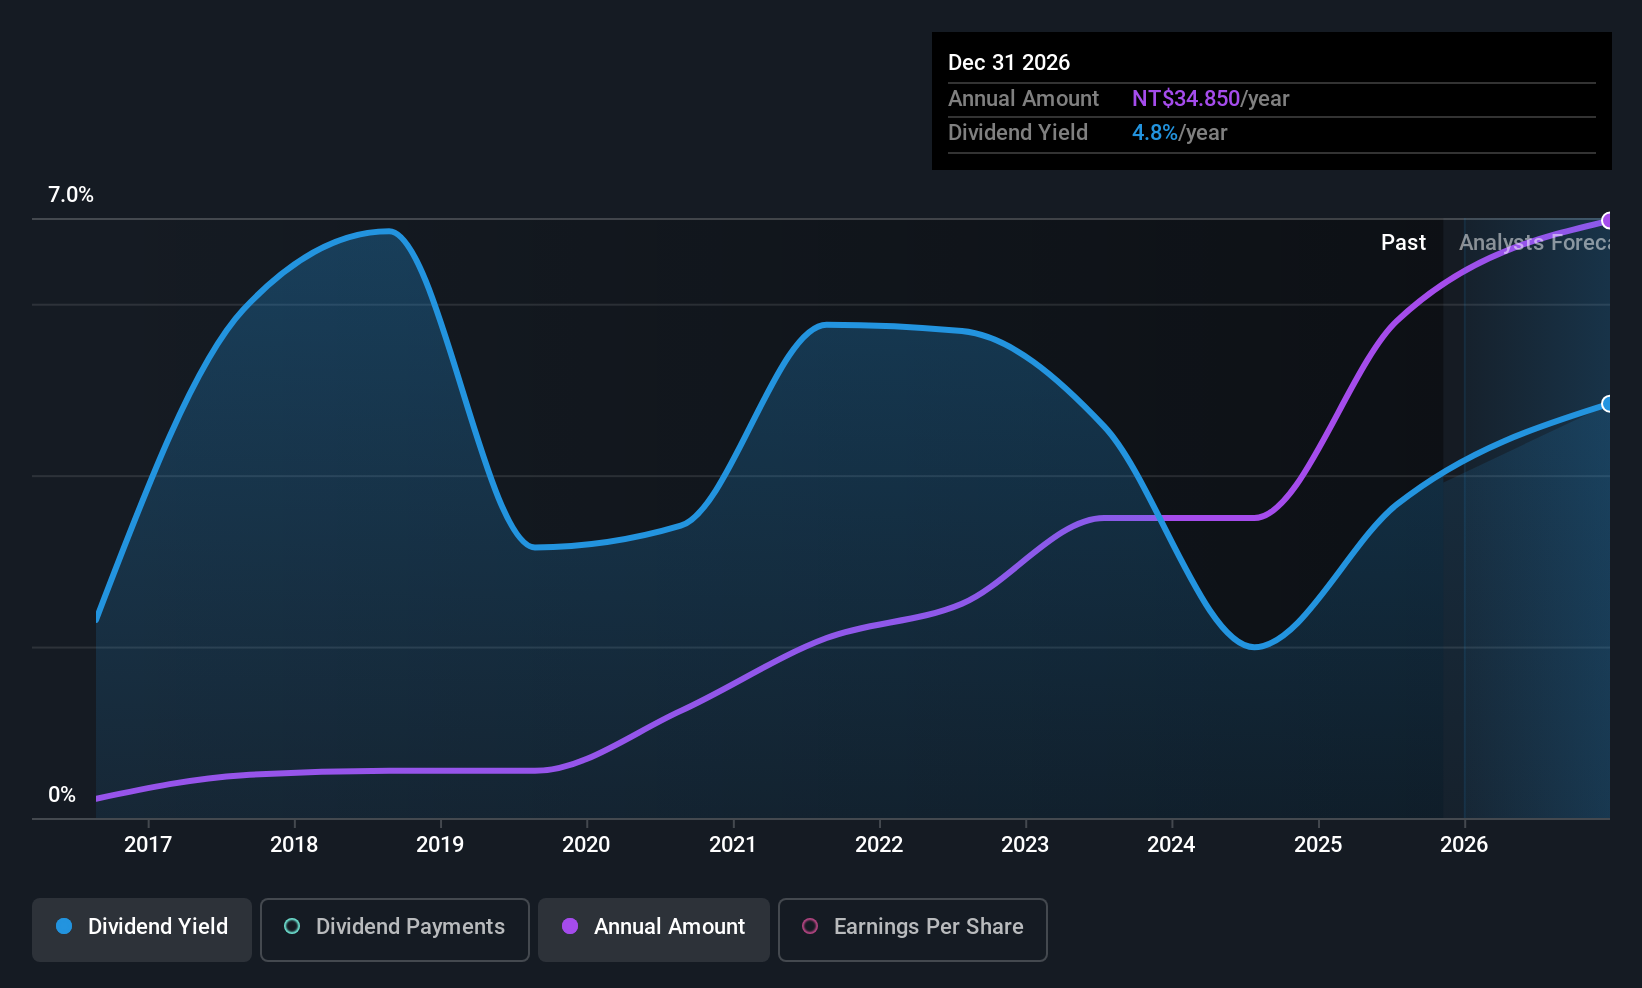
Task: Select the 2024 year label on axis
Action: tap(1171, 844)
